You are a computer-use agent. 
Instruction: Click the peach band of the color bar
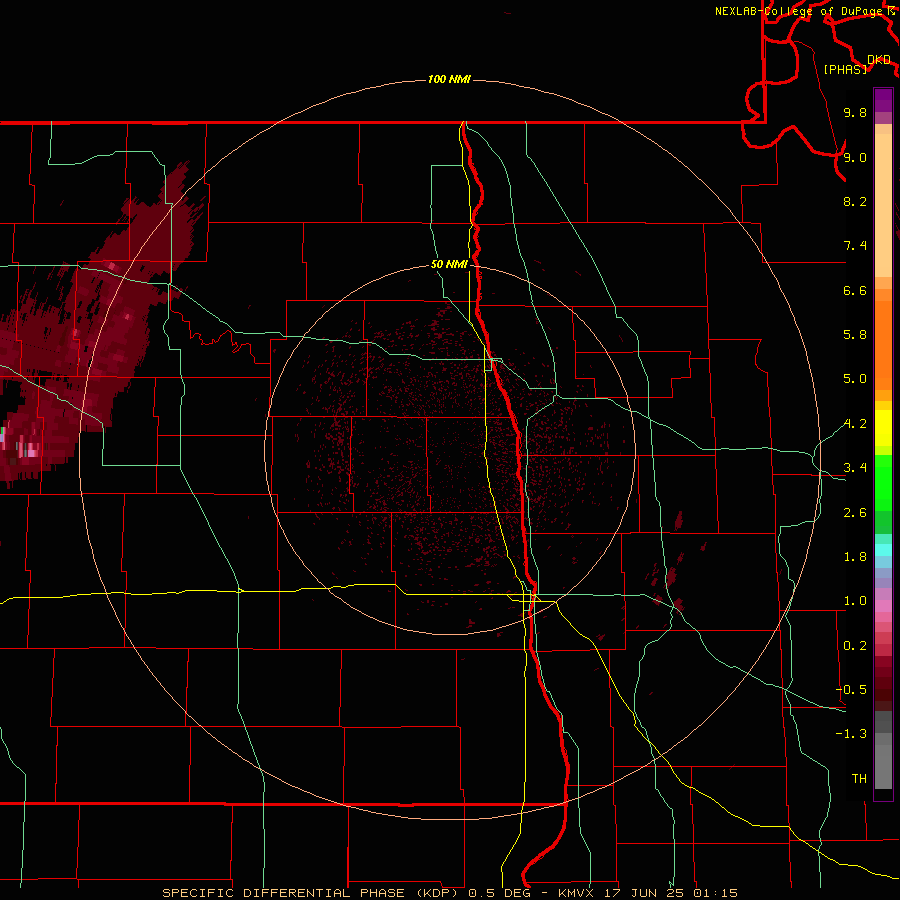pos(883,205)
